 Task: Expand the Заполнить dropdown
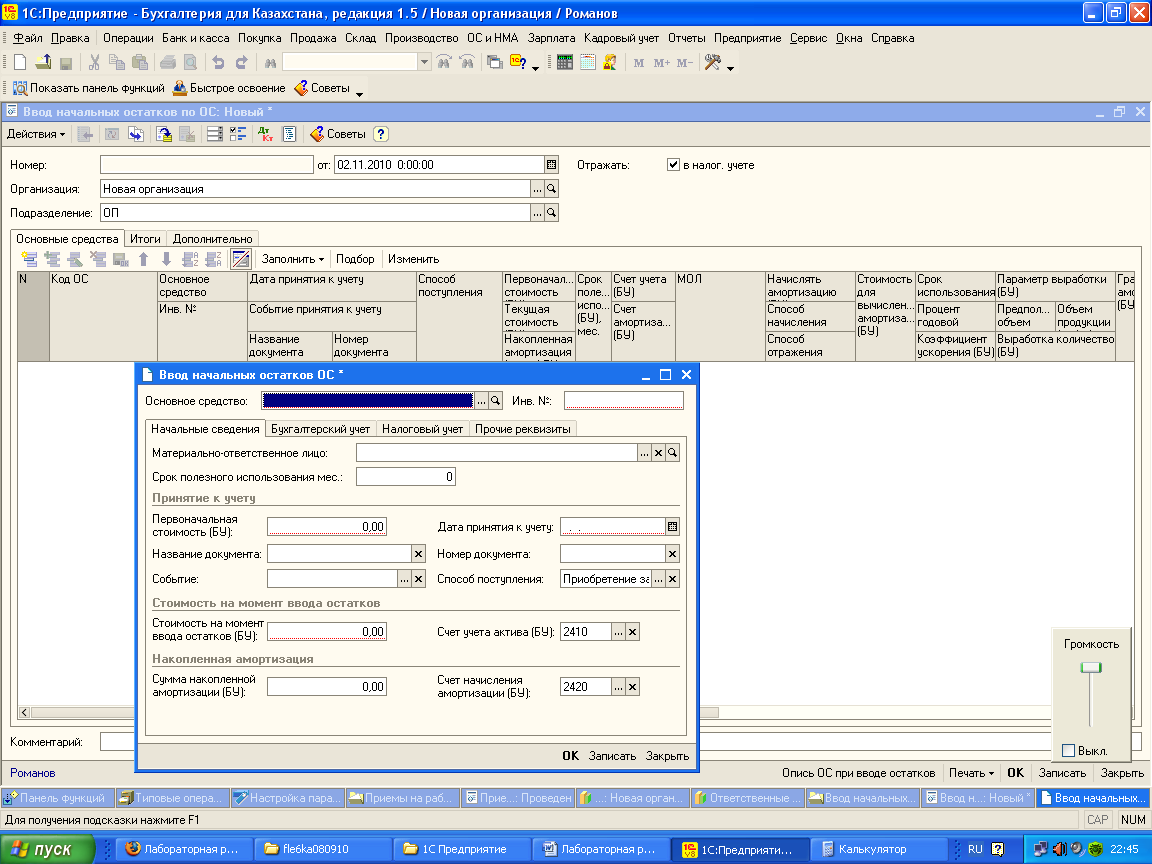(292, 259)
